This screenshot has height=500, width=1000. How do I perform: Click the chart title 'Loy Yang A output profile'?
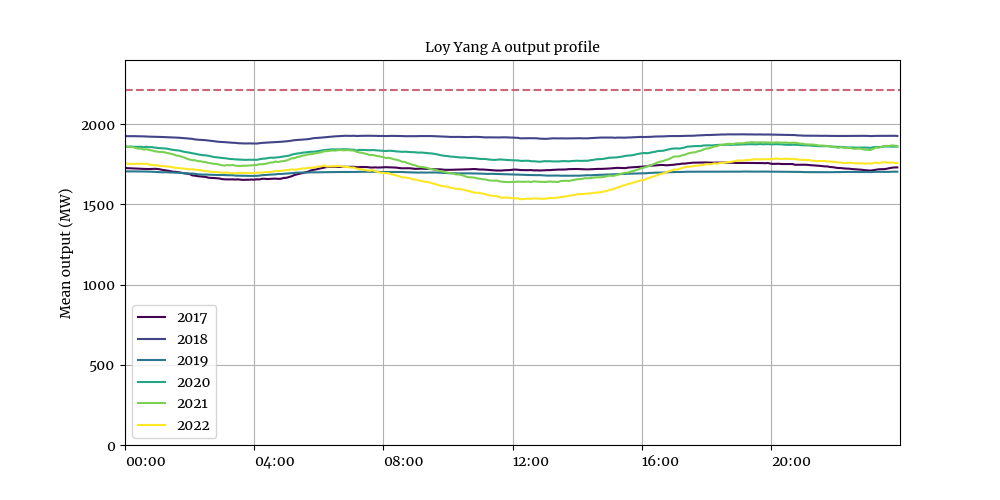coord(512,48)
